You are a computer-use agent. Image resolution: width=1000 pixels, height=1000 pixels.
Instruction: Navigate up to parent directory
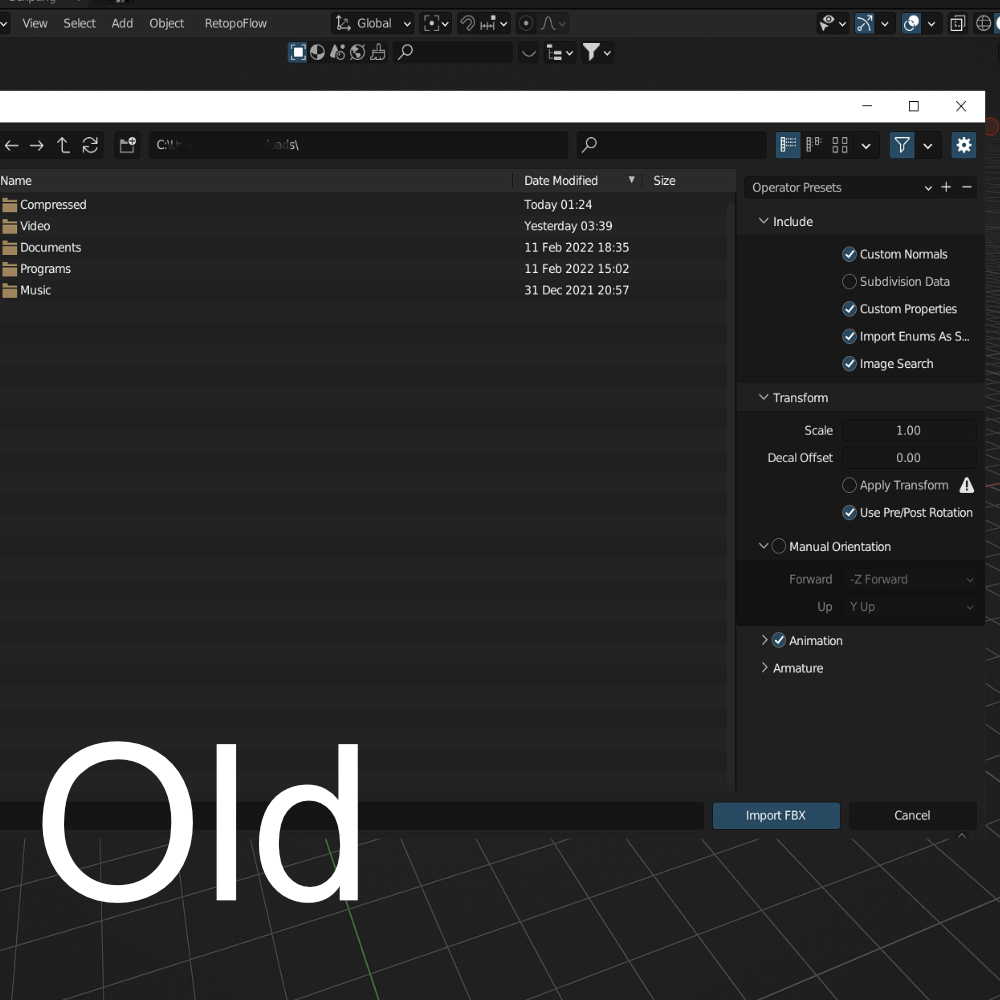[63, 145]
